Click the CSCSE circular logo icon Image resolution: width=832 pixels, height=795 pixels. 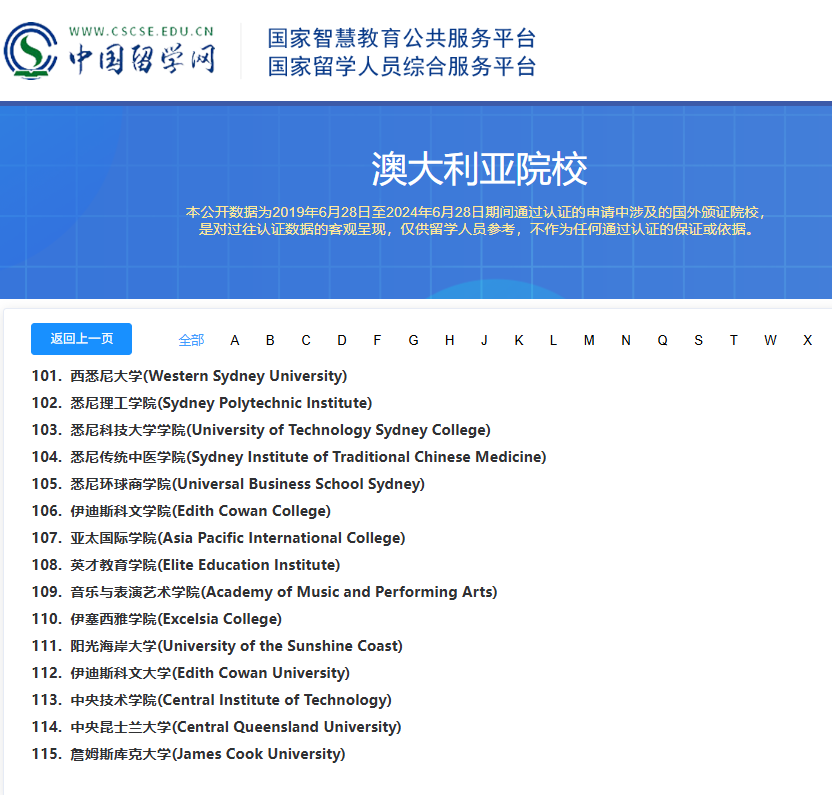coord(31,51)
